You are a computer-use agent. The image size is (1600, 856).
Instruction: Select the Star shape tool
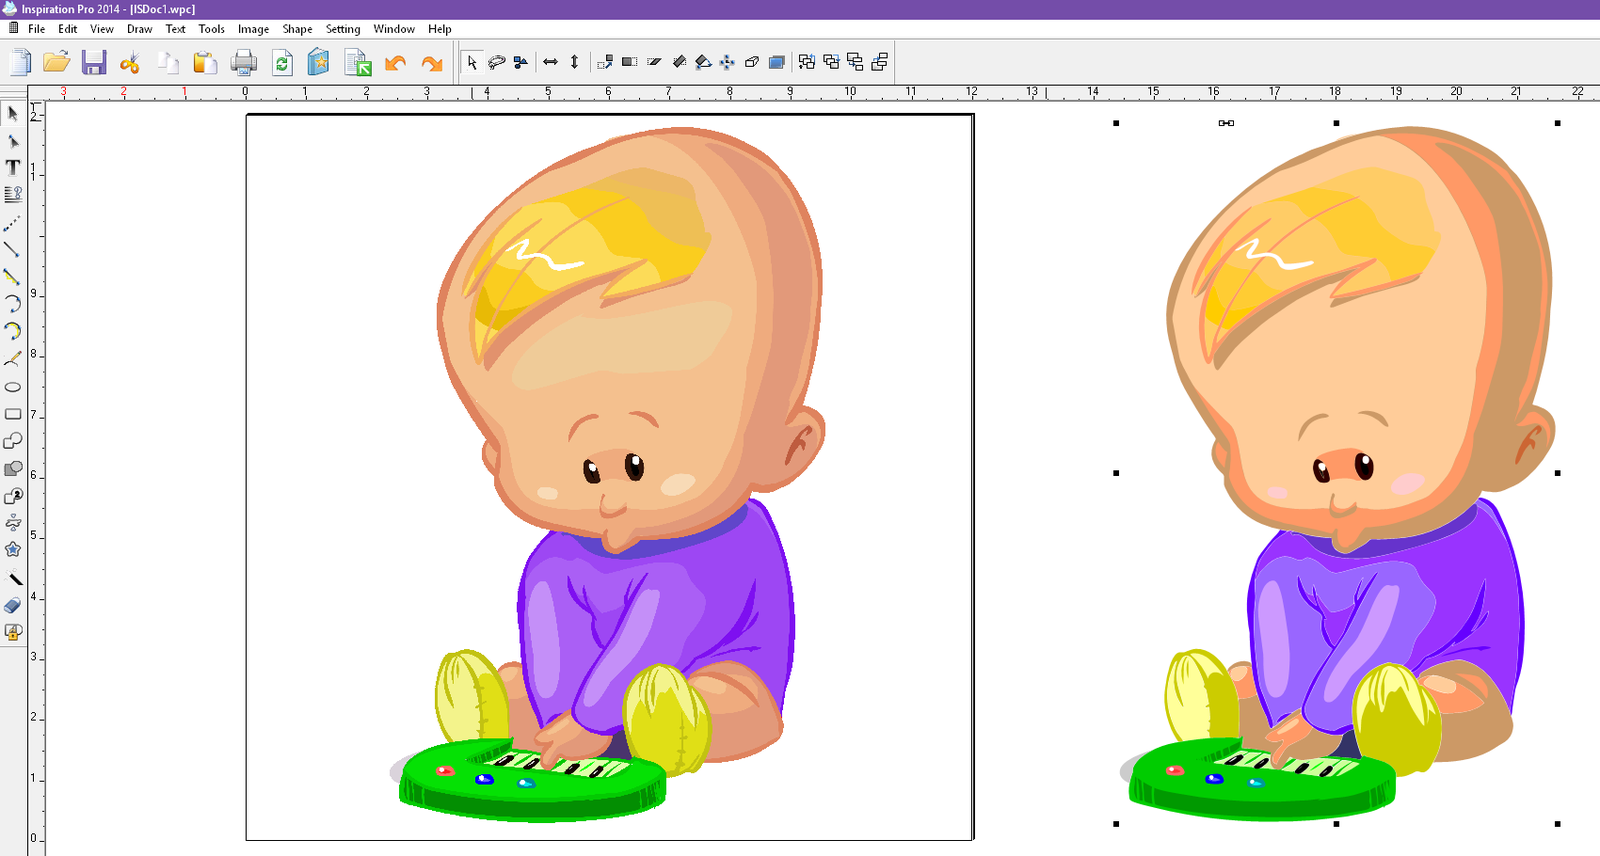pos(13,550)
